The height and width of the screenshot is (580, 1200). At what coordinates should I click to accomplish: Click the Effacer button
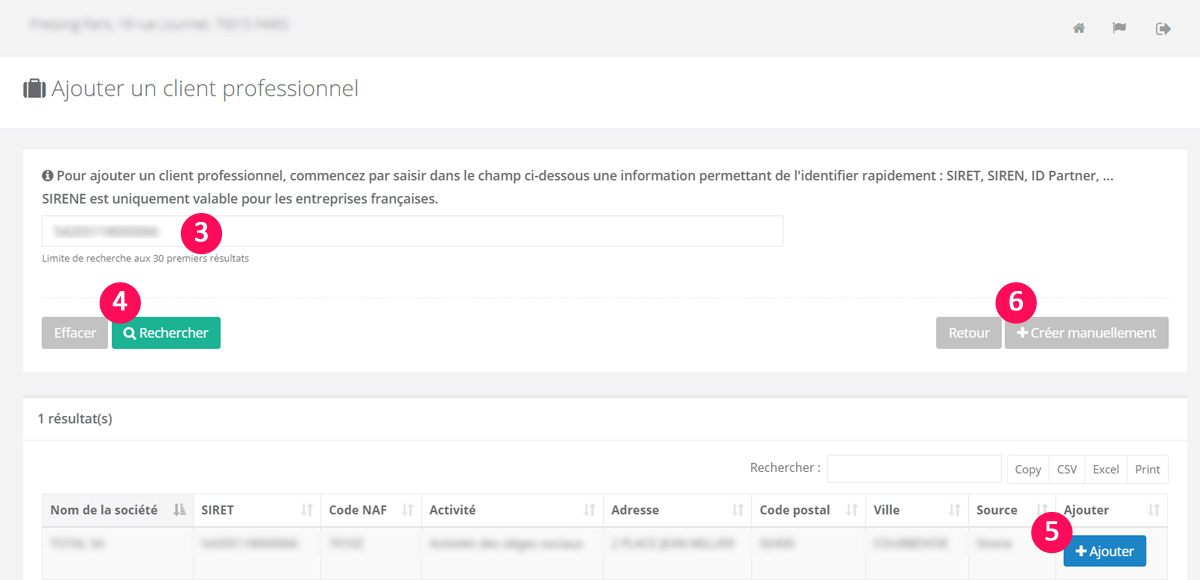[x=75, y=333]
